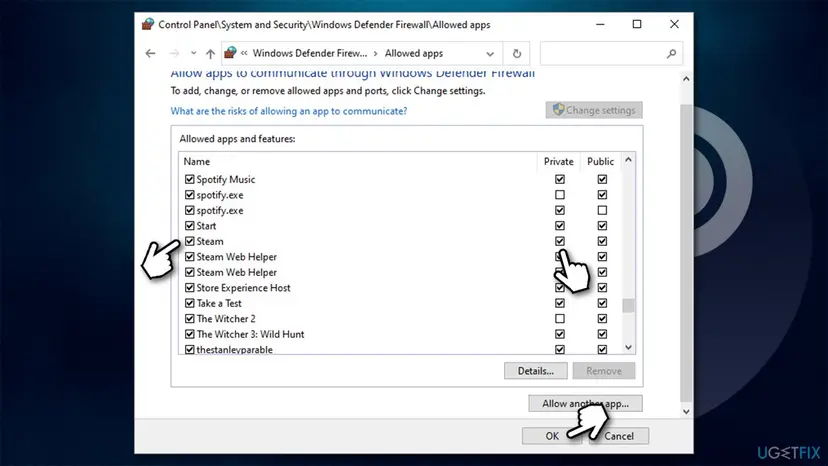Click the apps list scrollbar thumb

point(628,306)
